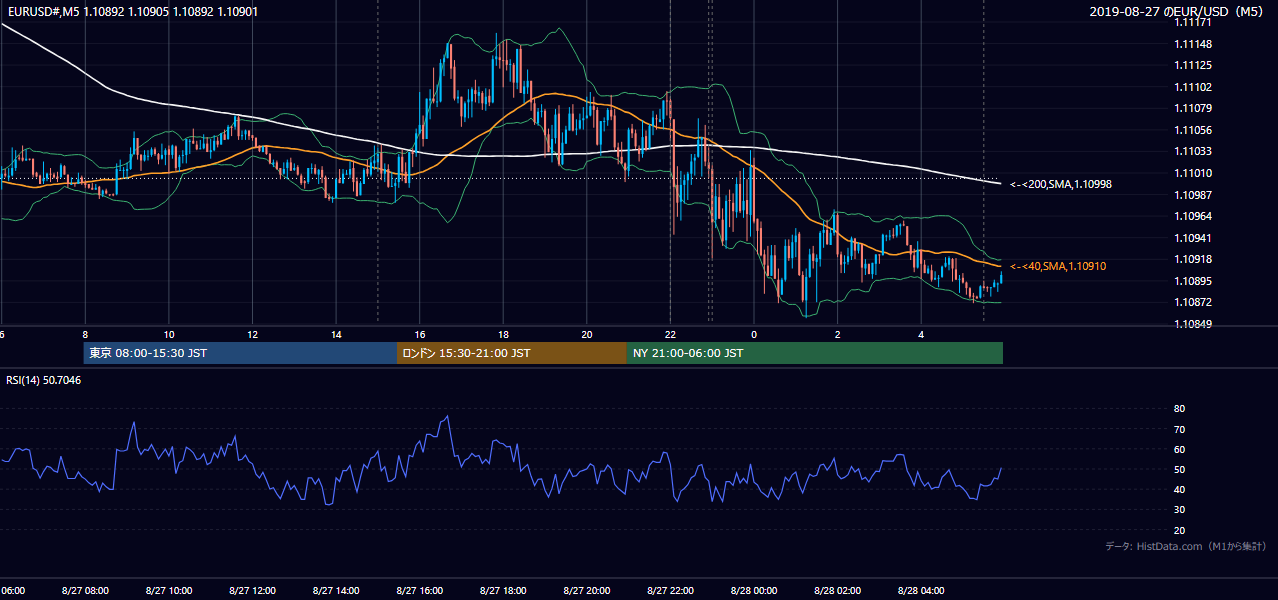Click price axis label 1.11102

point(1193,87)
